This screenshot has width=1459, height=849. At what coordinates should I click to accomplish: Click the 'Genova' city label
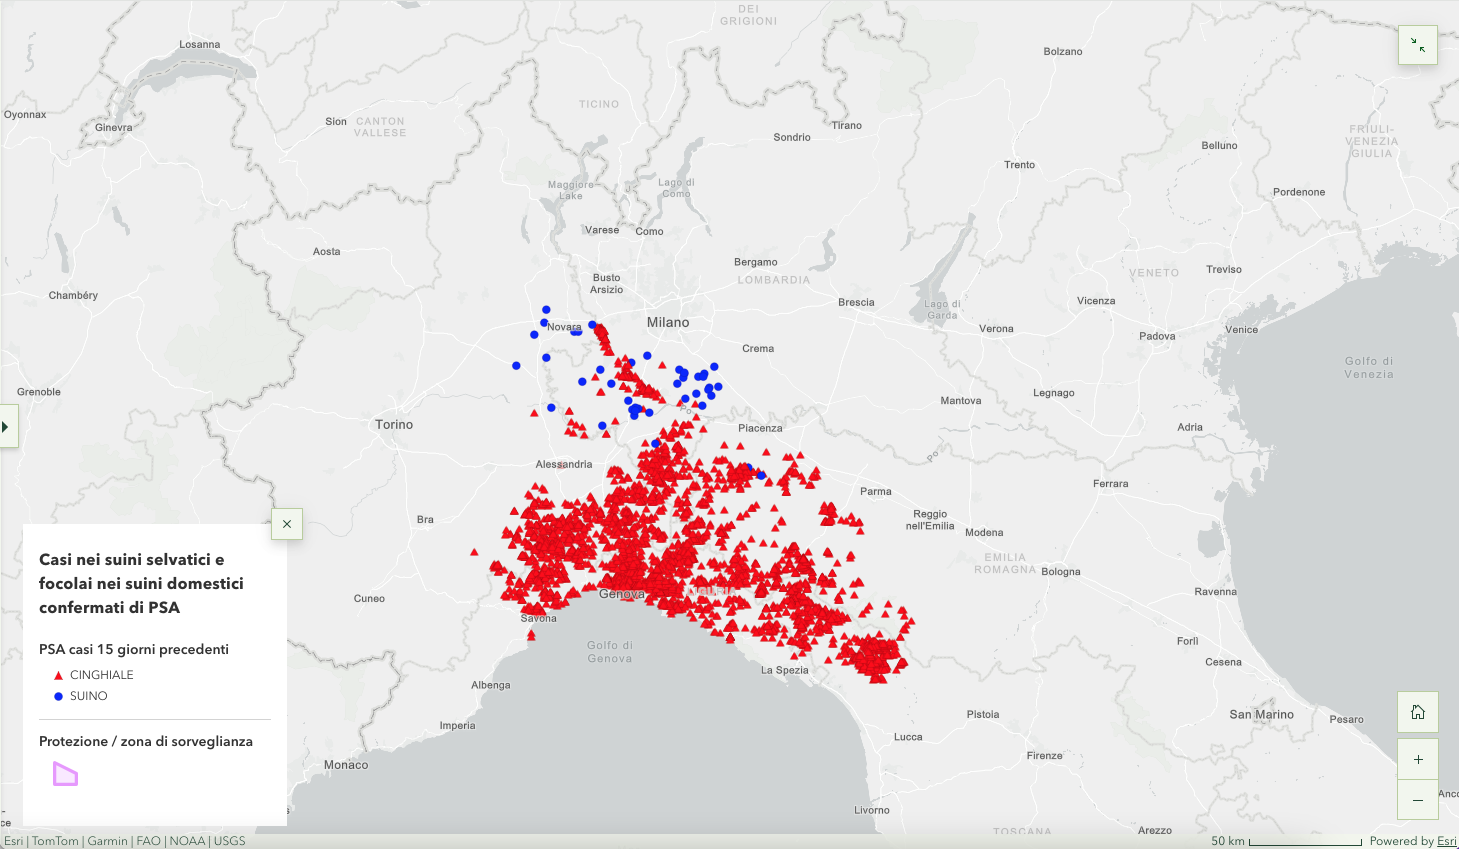[x=622, y=594]
